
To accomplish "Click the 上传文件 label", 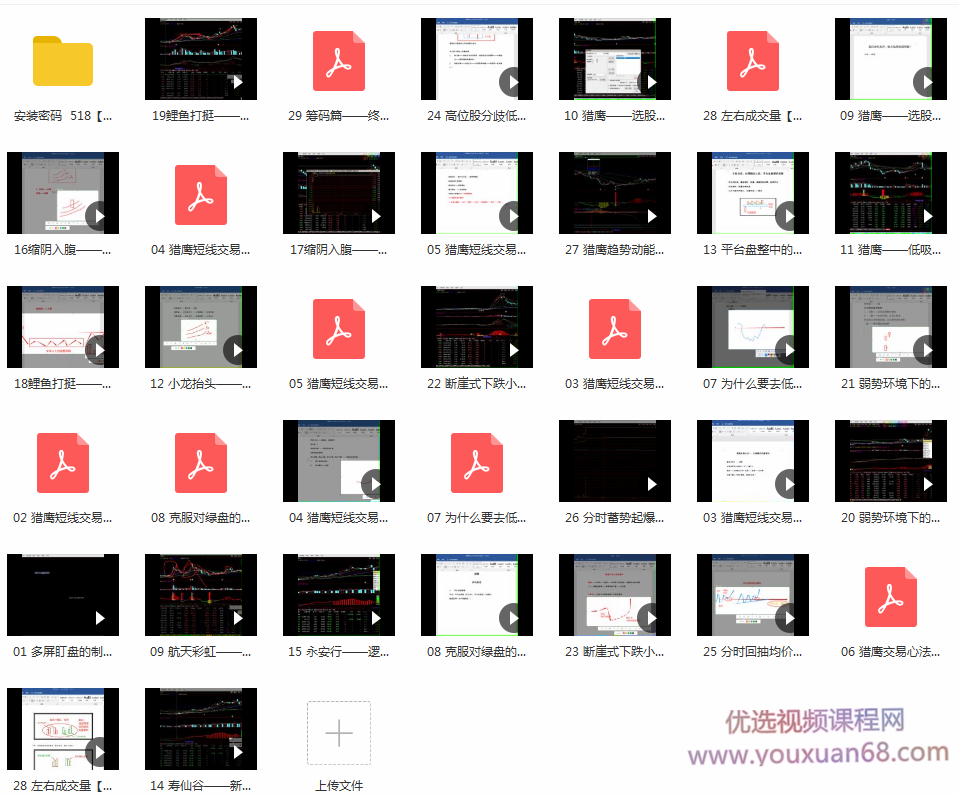I will click(338, 786).
